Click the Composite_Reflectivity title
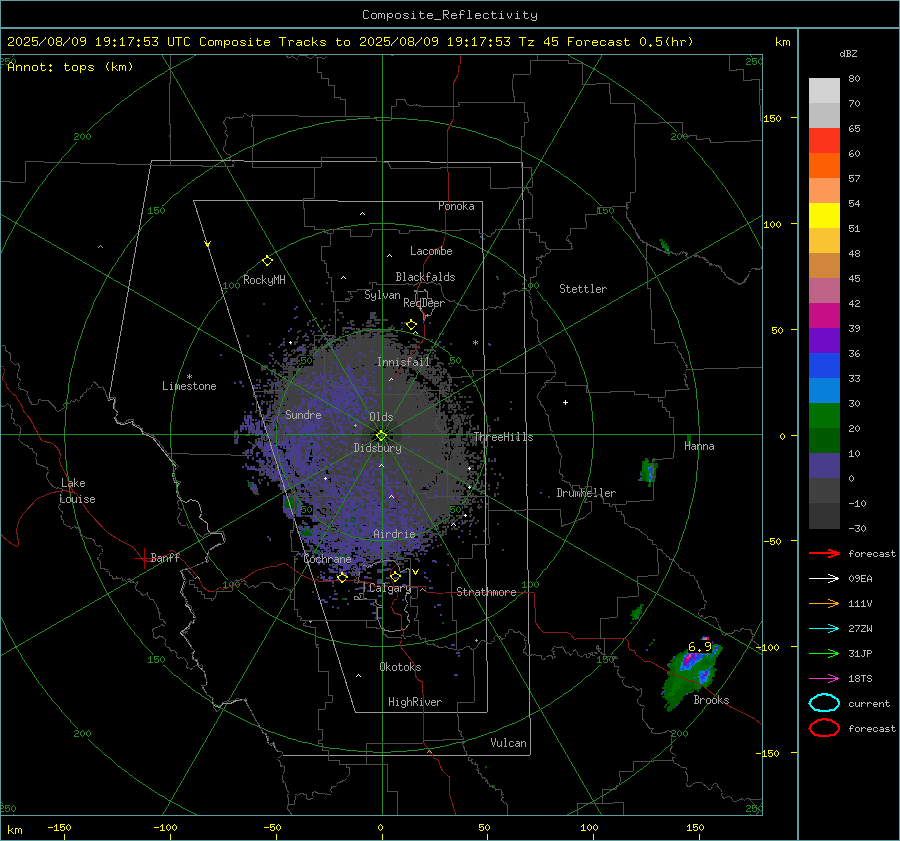The image size is (900, 841). (450, 15)
